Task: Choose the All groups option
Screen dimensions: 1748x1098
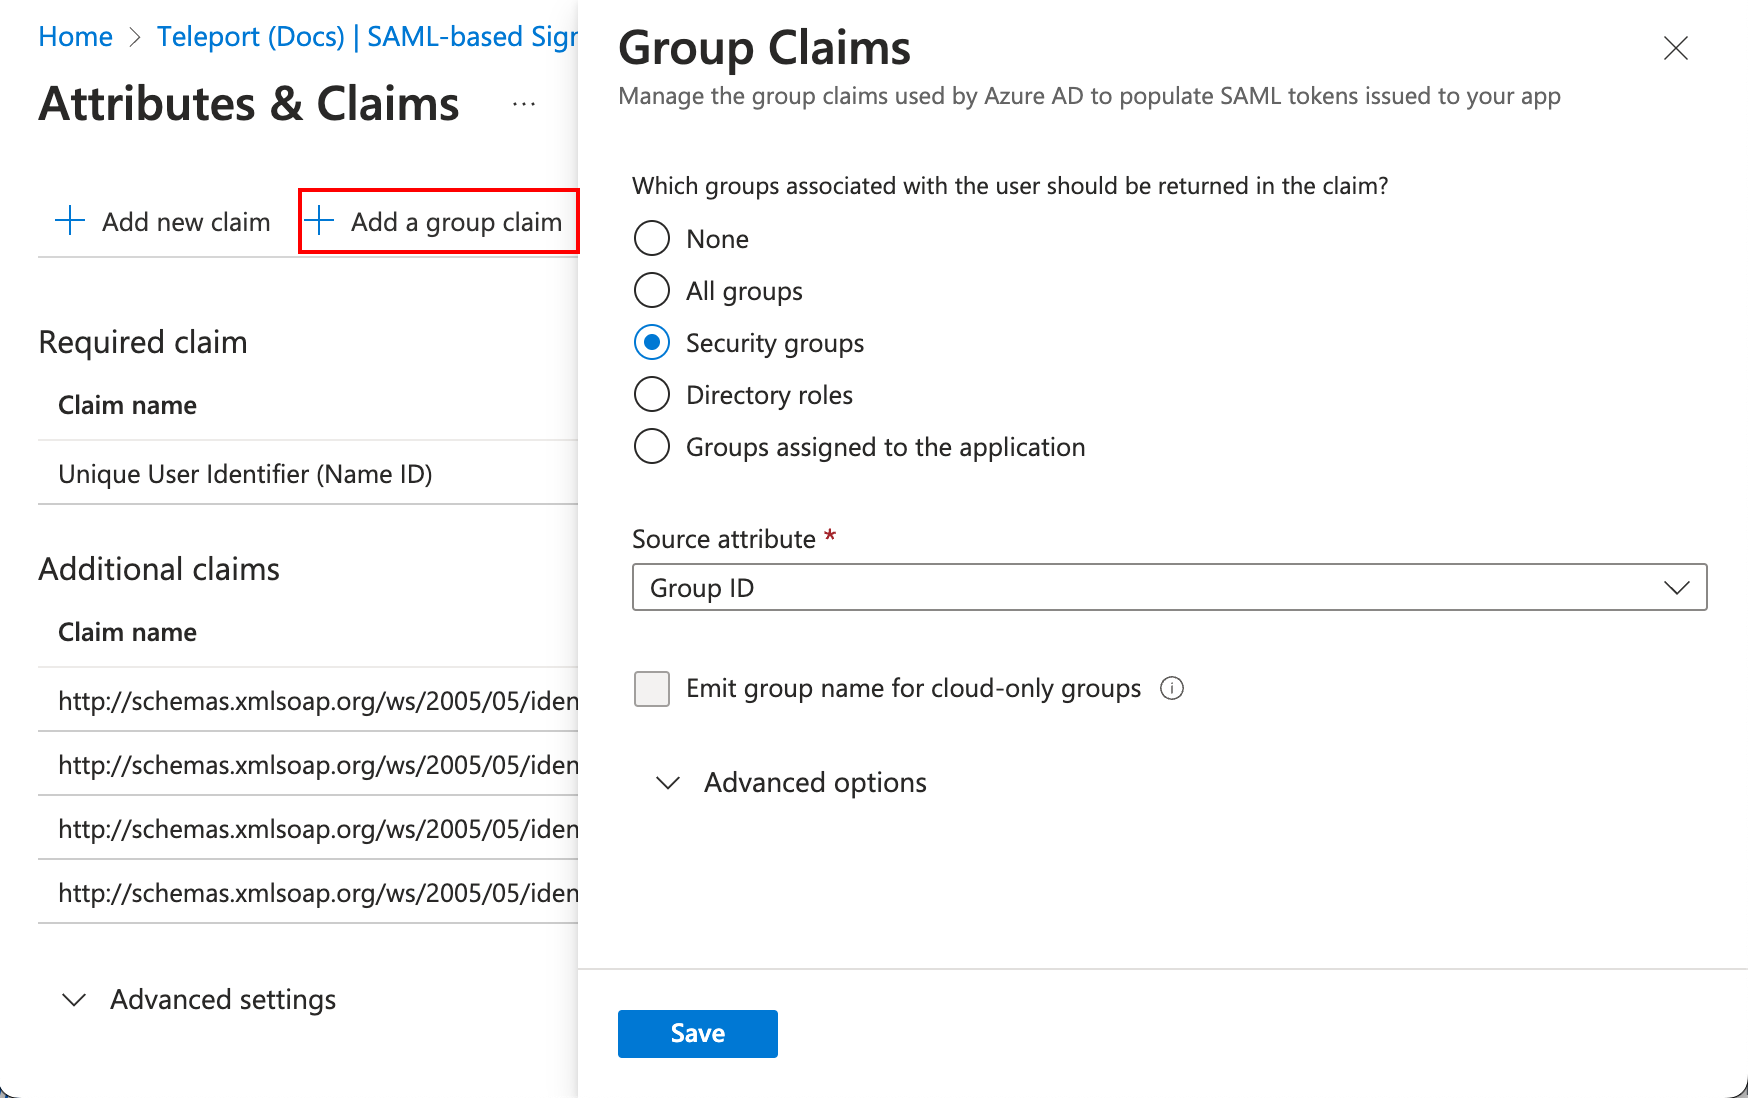Action: click(x=651, y=290)
